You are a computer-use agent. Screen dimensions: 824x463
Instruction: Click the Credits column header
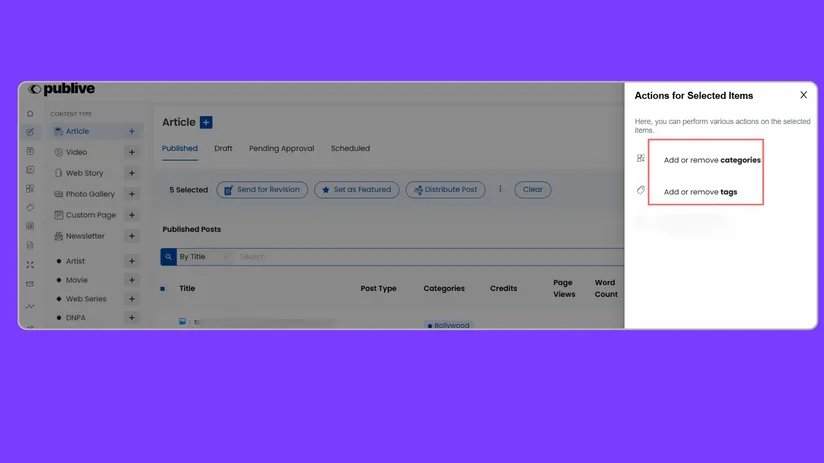[x=503, y=289]
